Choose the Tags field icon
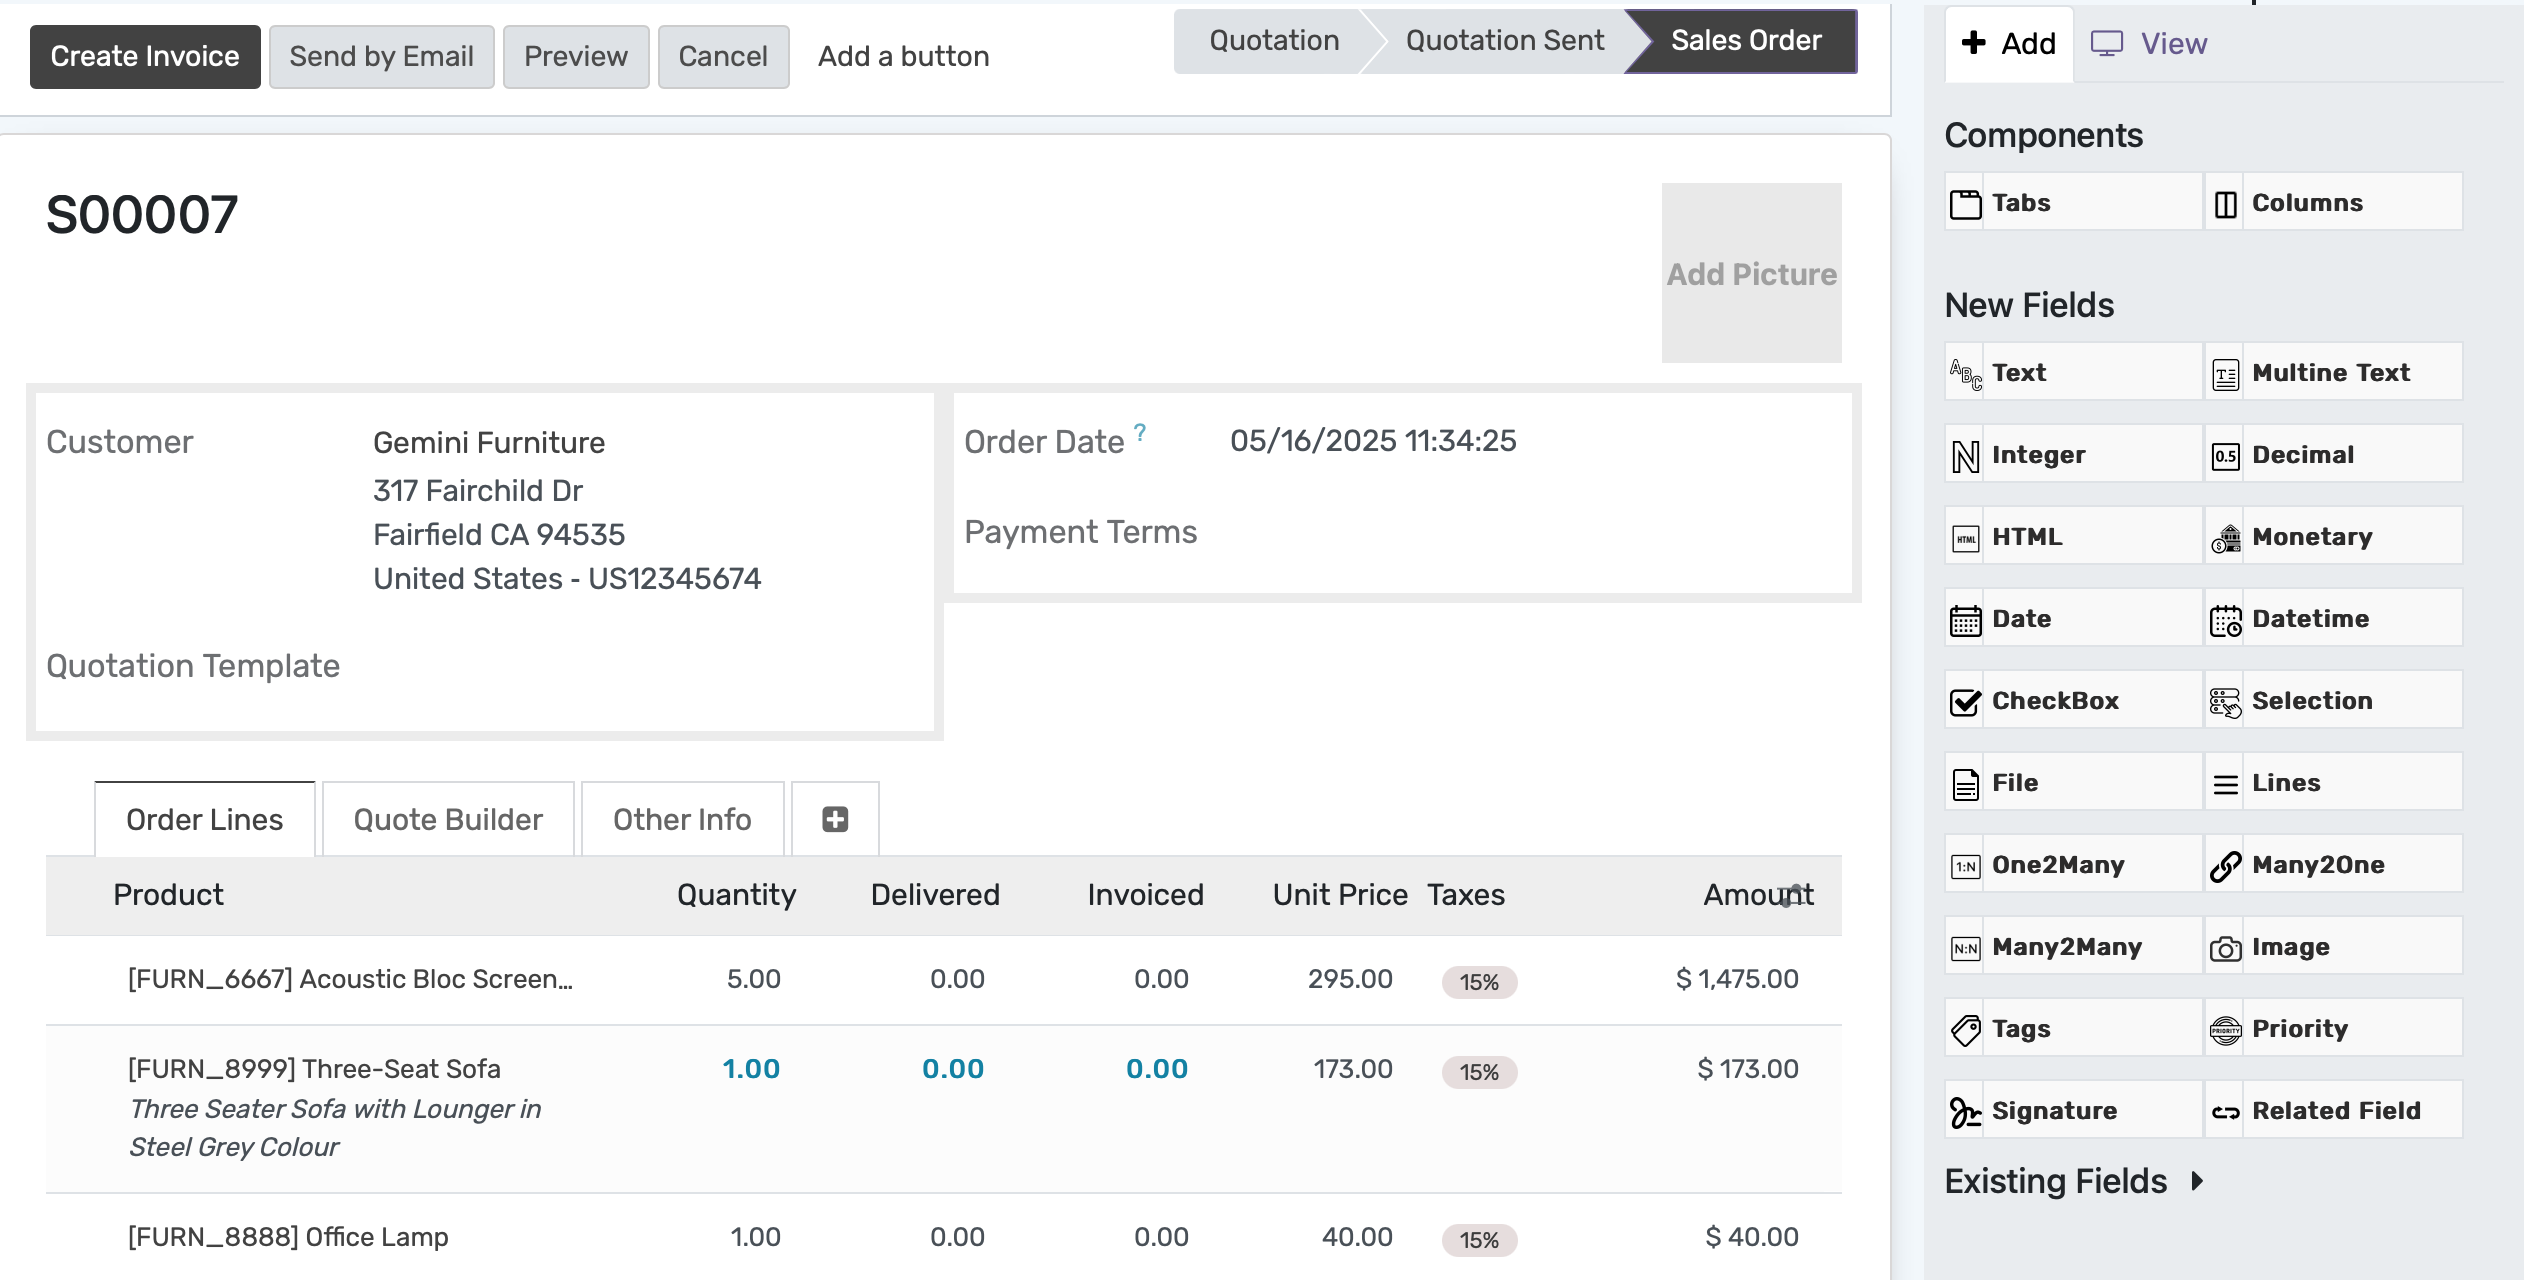 coord(1965,1030)
